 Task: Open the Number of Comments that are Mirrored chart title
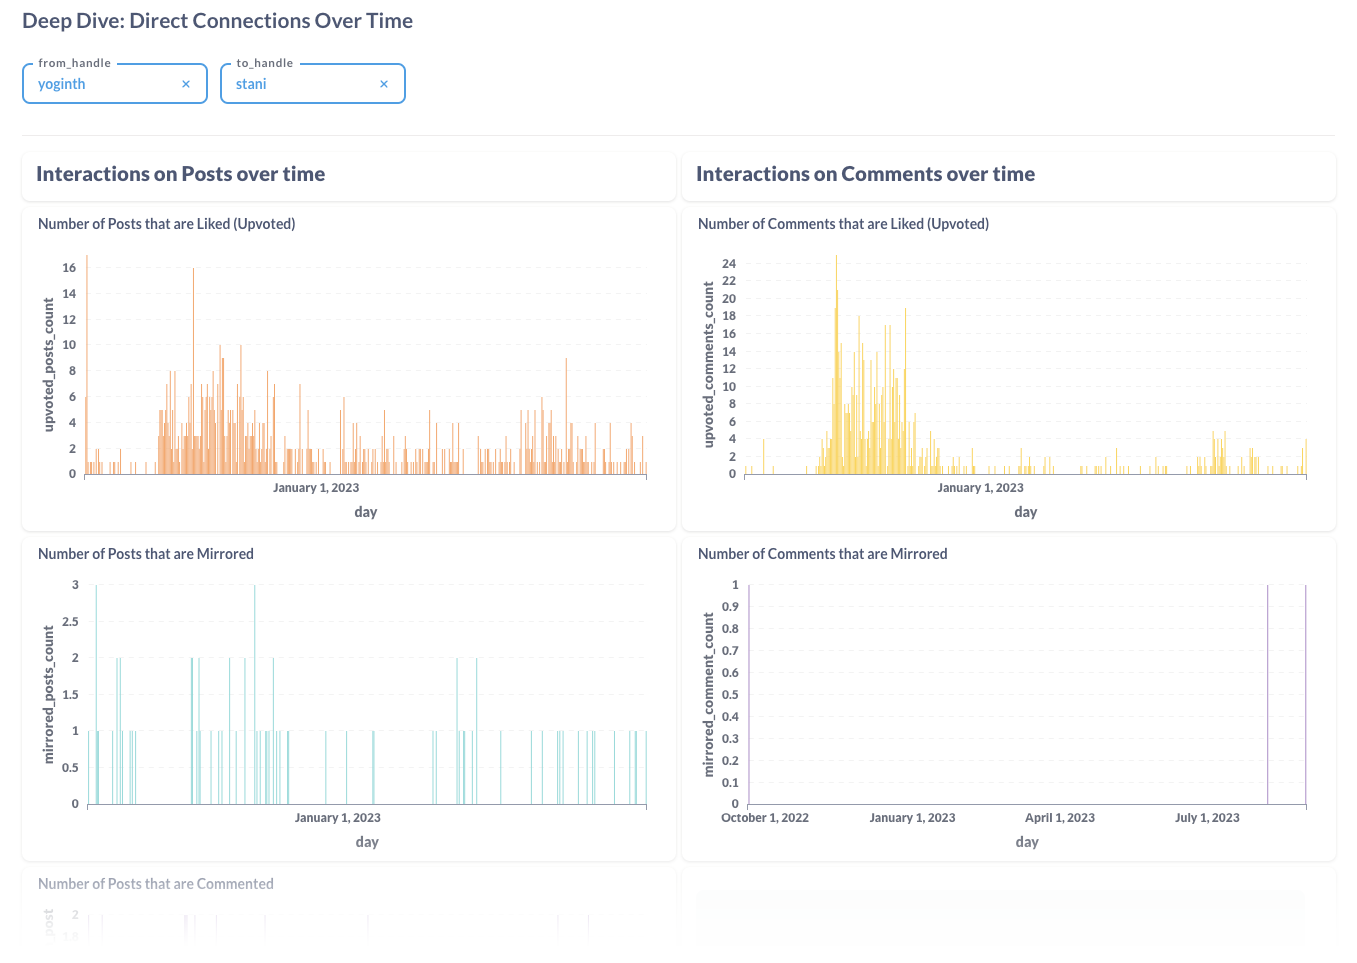click(x=822, y=554)
